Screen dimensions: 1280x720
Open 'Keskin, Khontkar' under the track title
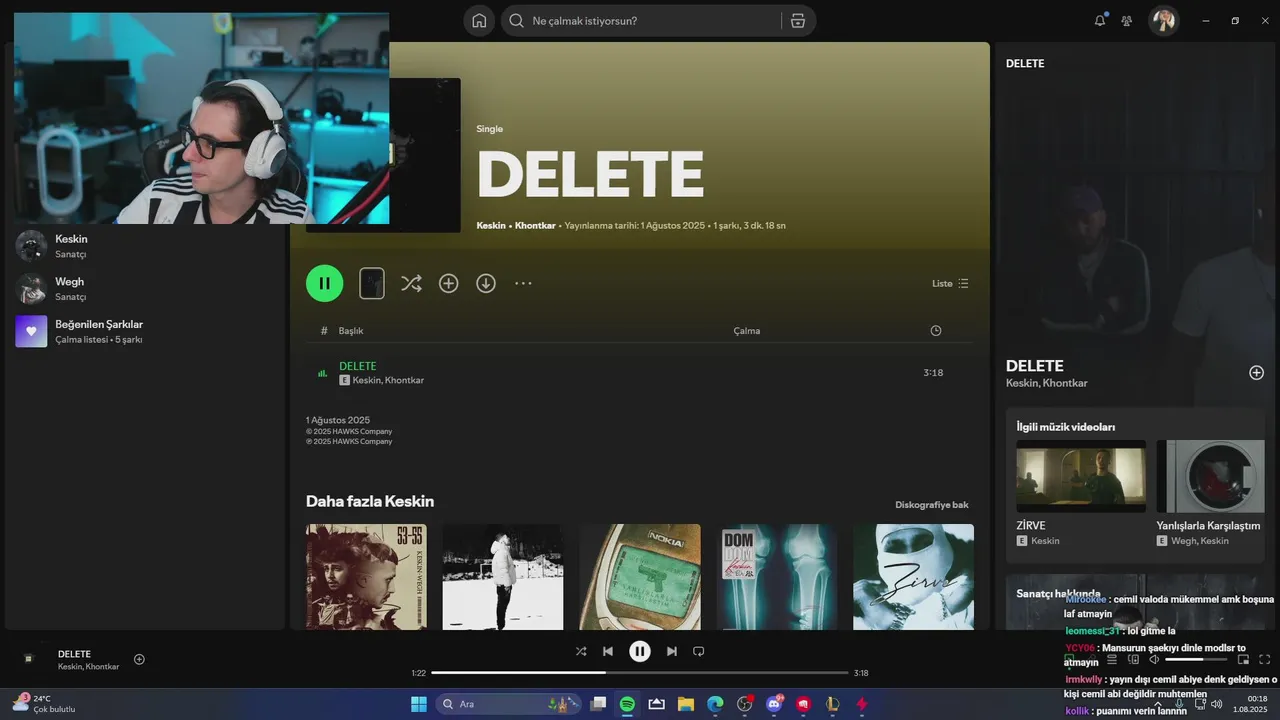coord(388,380)
